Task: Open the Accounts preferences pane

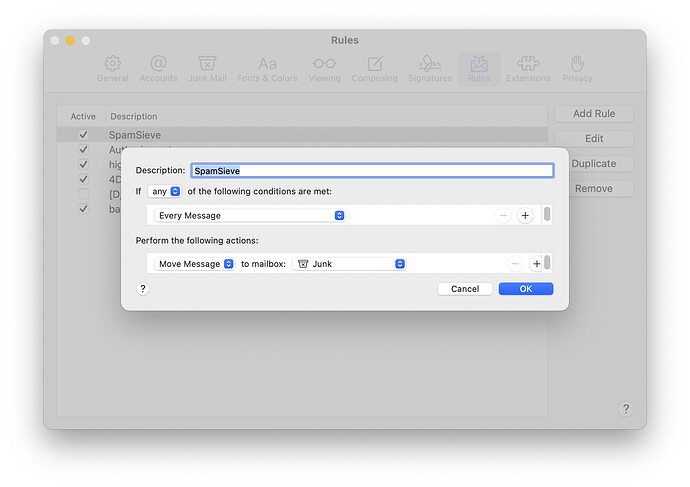Action: pos(158,69)
